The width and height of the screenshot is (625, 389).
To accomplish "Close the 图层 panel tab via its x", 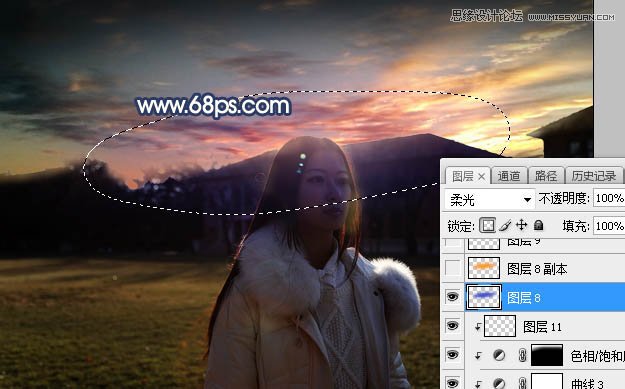I will (x=482, y=177).
